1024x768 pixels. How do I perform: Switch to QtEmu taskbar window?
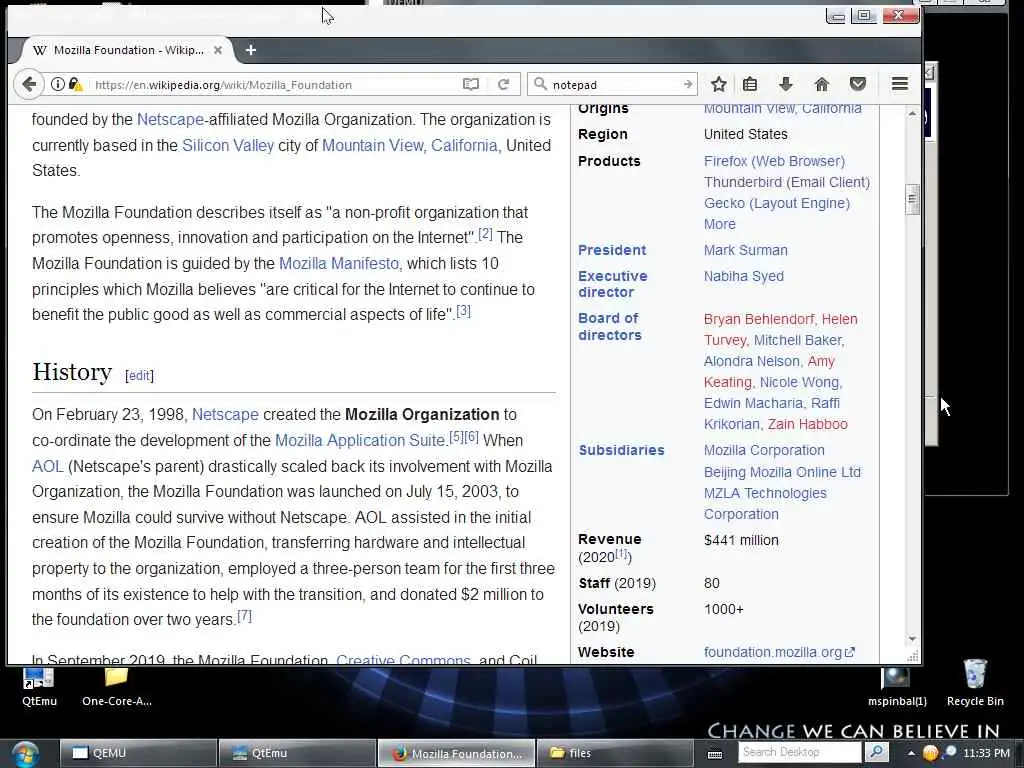(297, 753)
